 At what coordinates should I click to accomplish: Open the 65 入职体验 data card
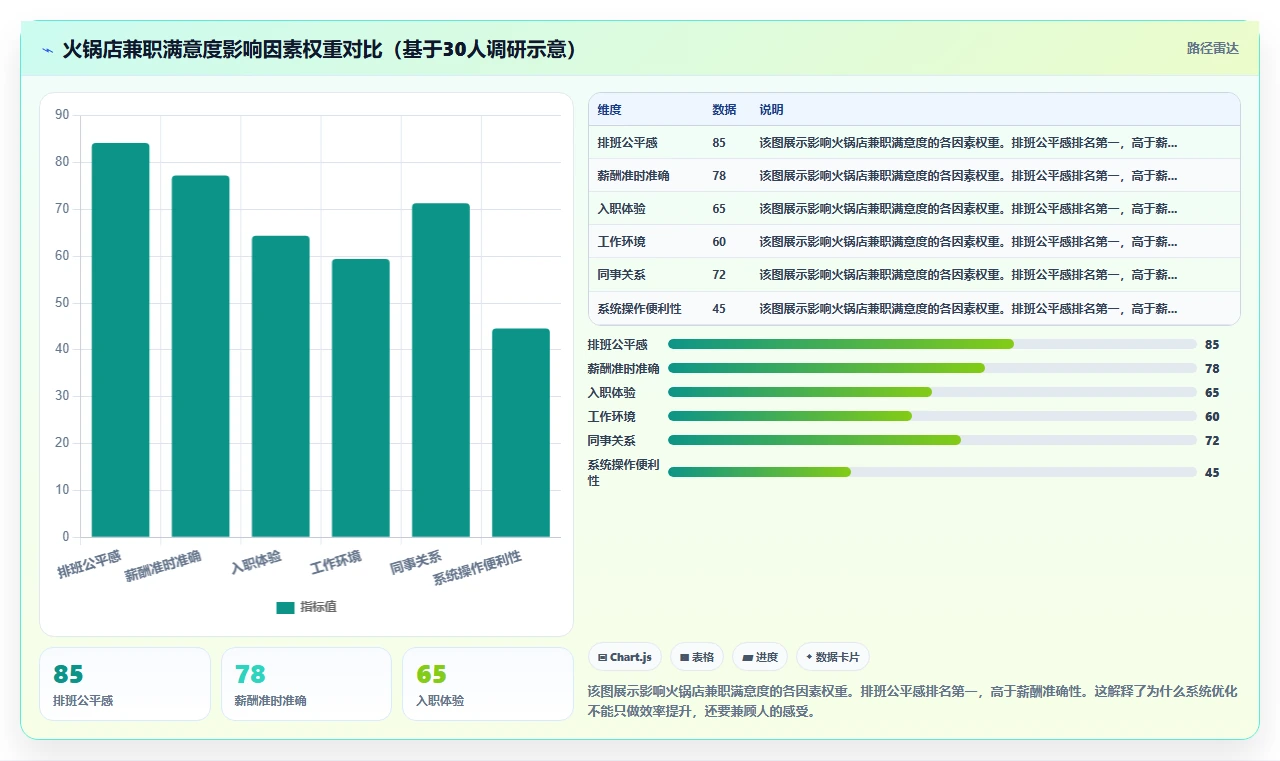(487, 684)
